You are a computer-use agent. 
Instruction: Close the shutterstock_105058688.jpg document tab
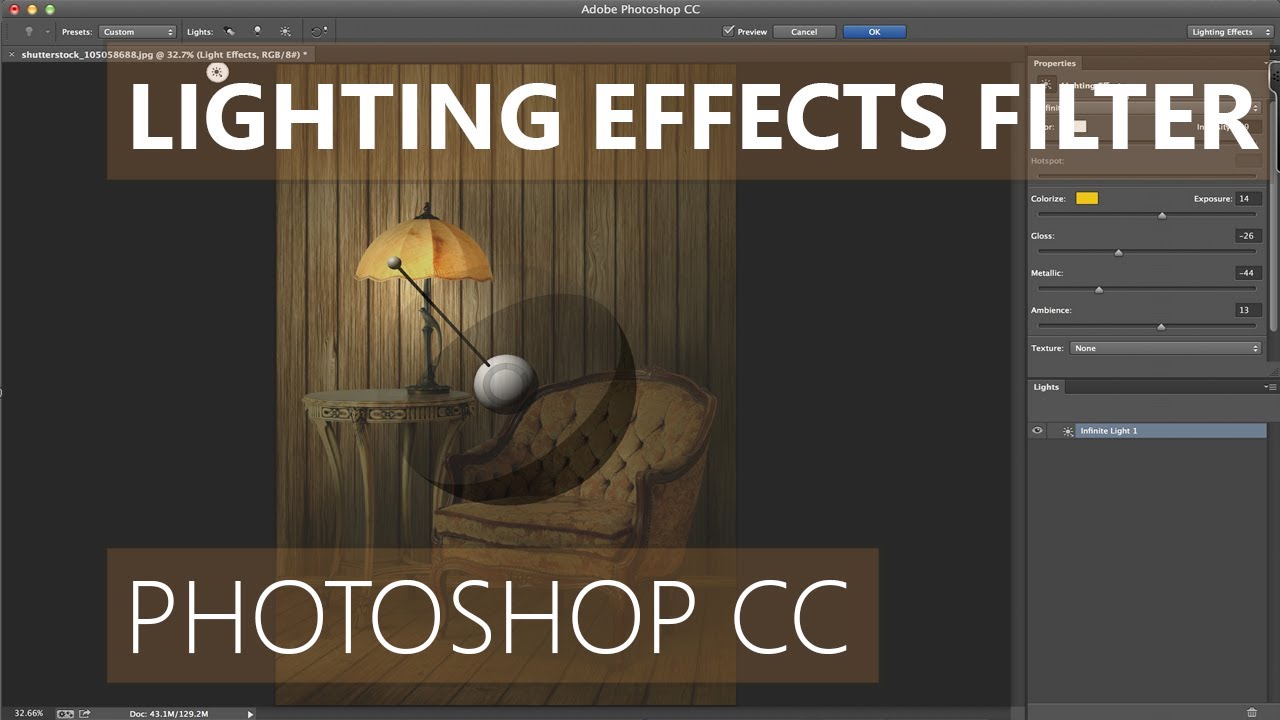pos(11,54)
